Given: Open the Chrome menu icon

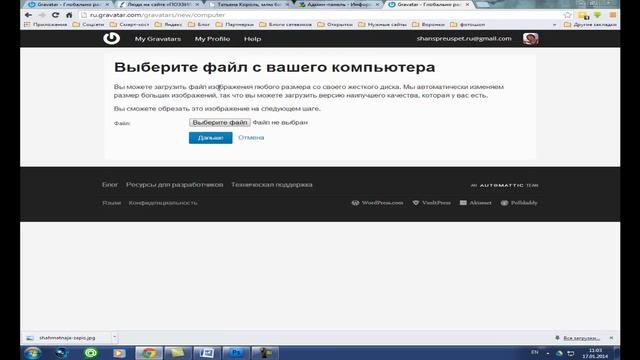Looking at the screenshot, I should (x=613, y=15).
